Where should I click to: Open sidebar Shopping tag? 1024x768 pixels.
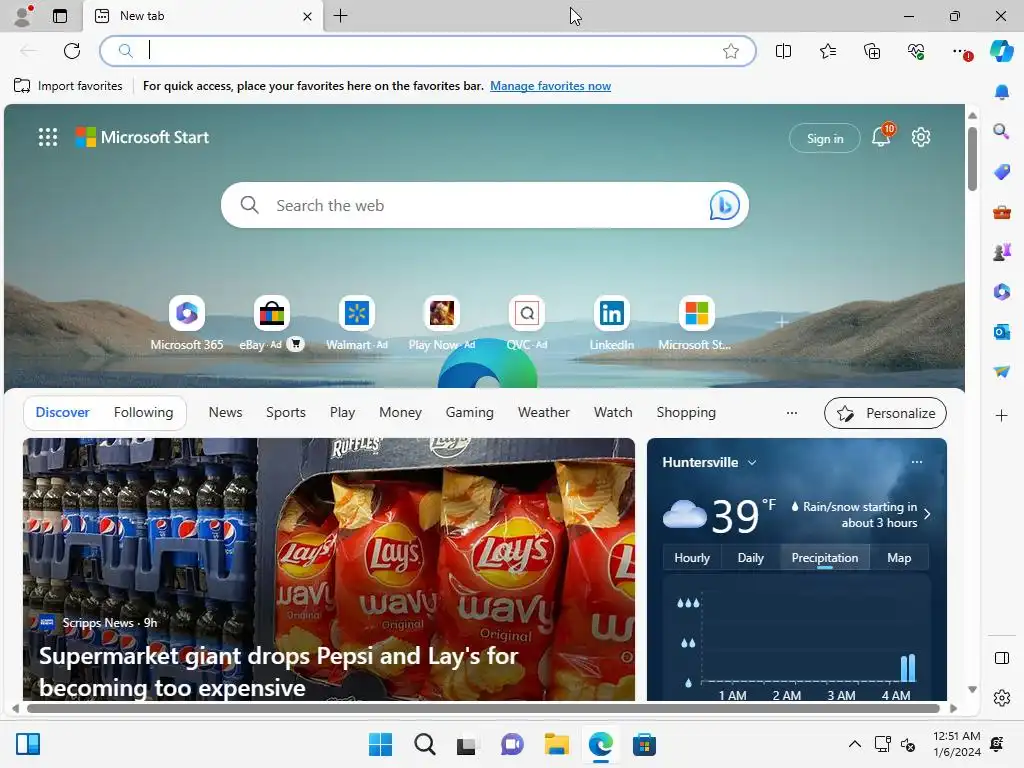1002,172
